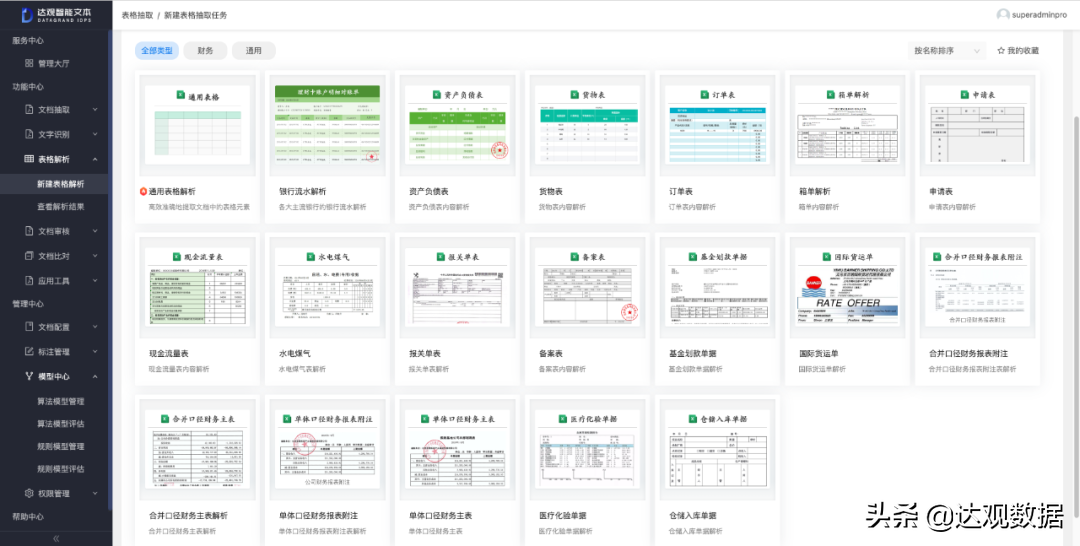The width and height of the screenshot is (1080, 546).
Task: Click the 模型中心 branch icon
Action: pyautogui.click(x=29, y=376)
